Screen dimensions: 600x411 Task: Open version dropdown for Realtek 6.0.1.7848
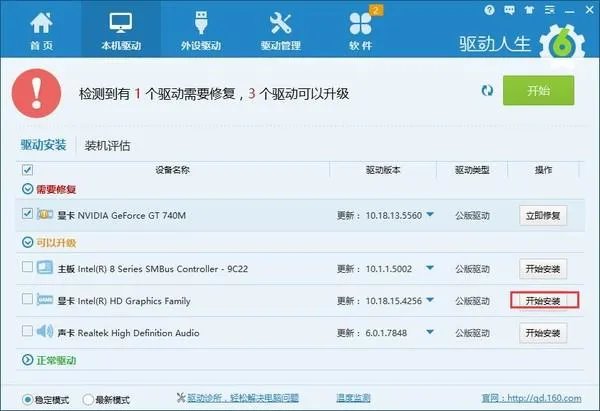[430, 331]
